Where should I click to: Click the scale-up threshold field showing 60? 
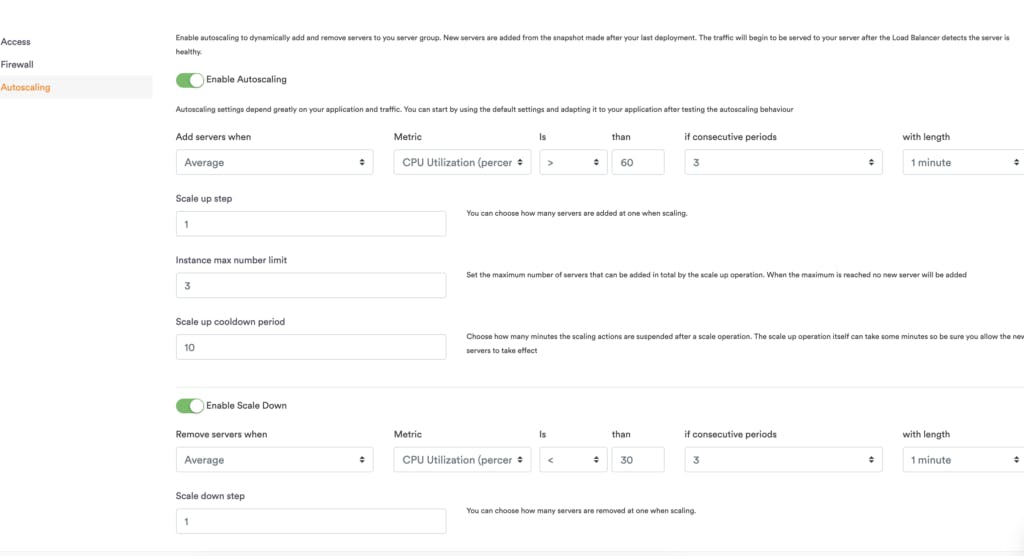[638, 162]
